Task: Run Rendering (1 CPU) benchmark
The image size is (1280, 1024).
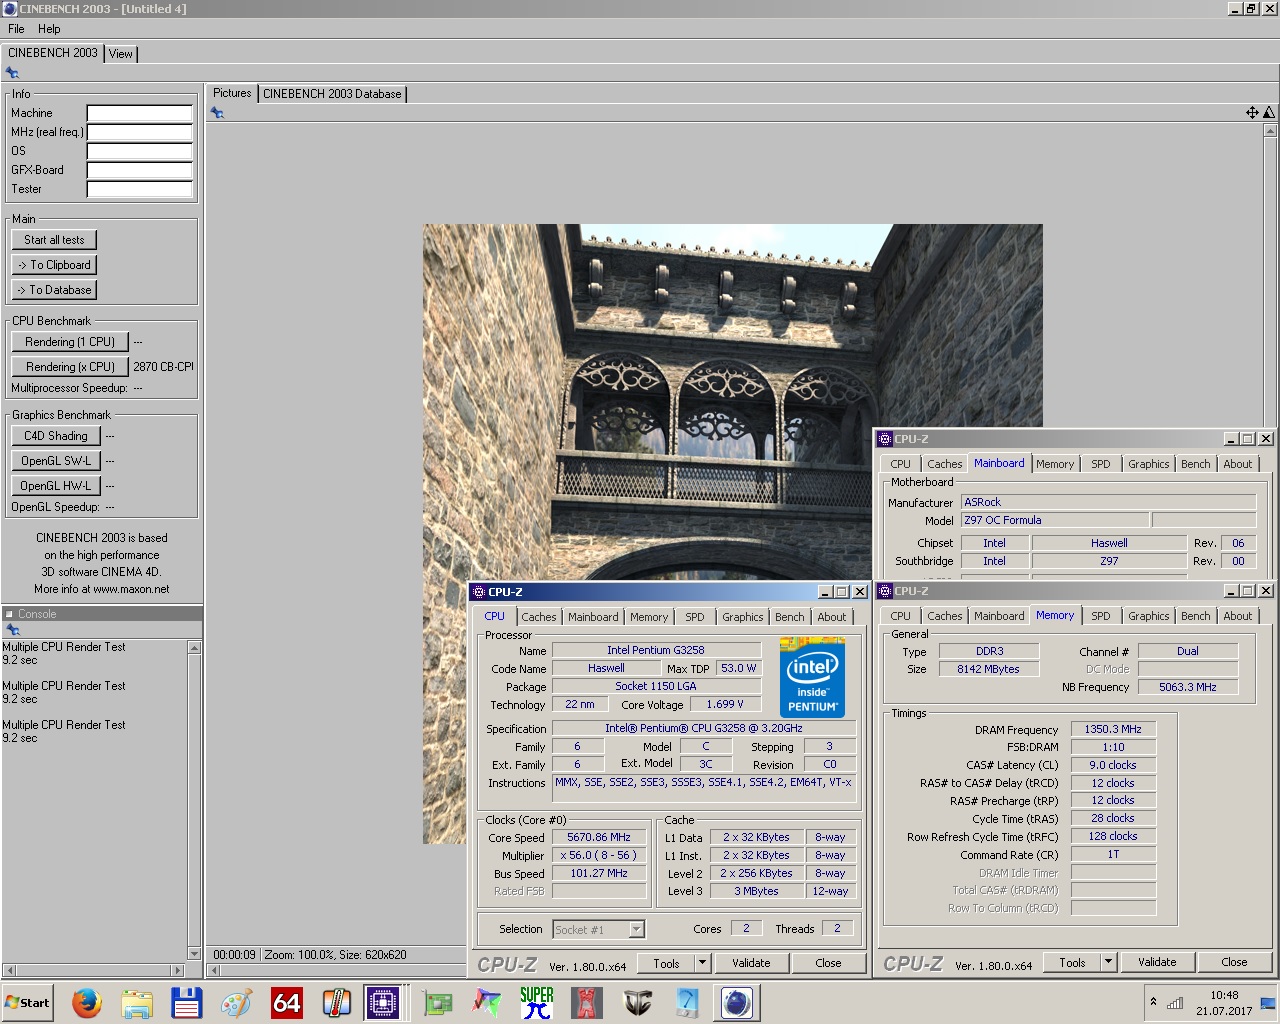Action: [x=70, y=342]
